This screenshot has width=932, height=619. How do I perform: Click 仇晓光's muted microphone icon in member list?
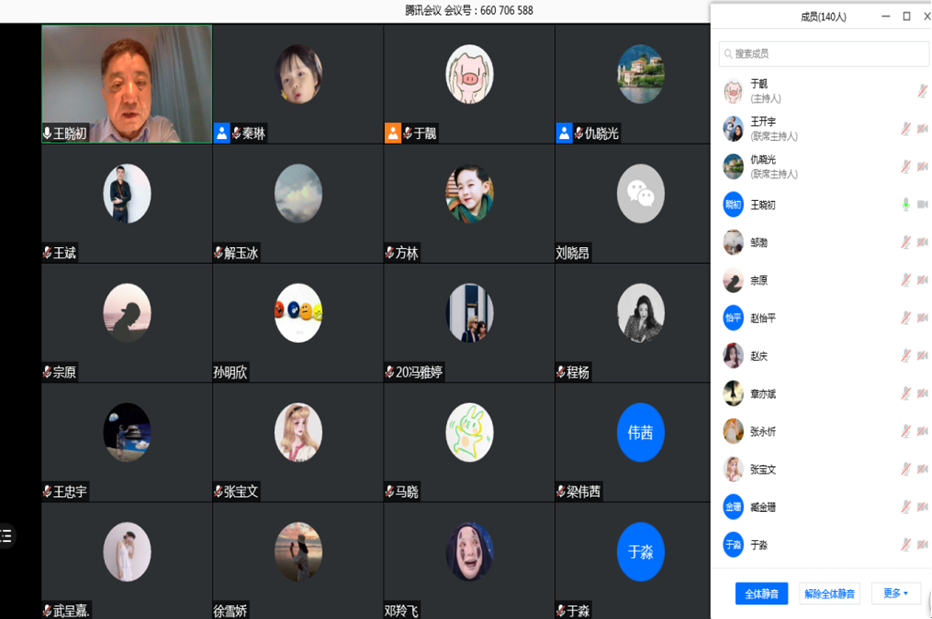906,167
